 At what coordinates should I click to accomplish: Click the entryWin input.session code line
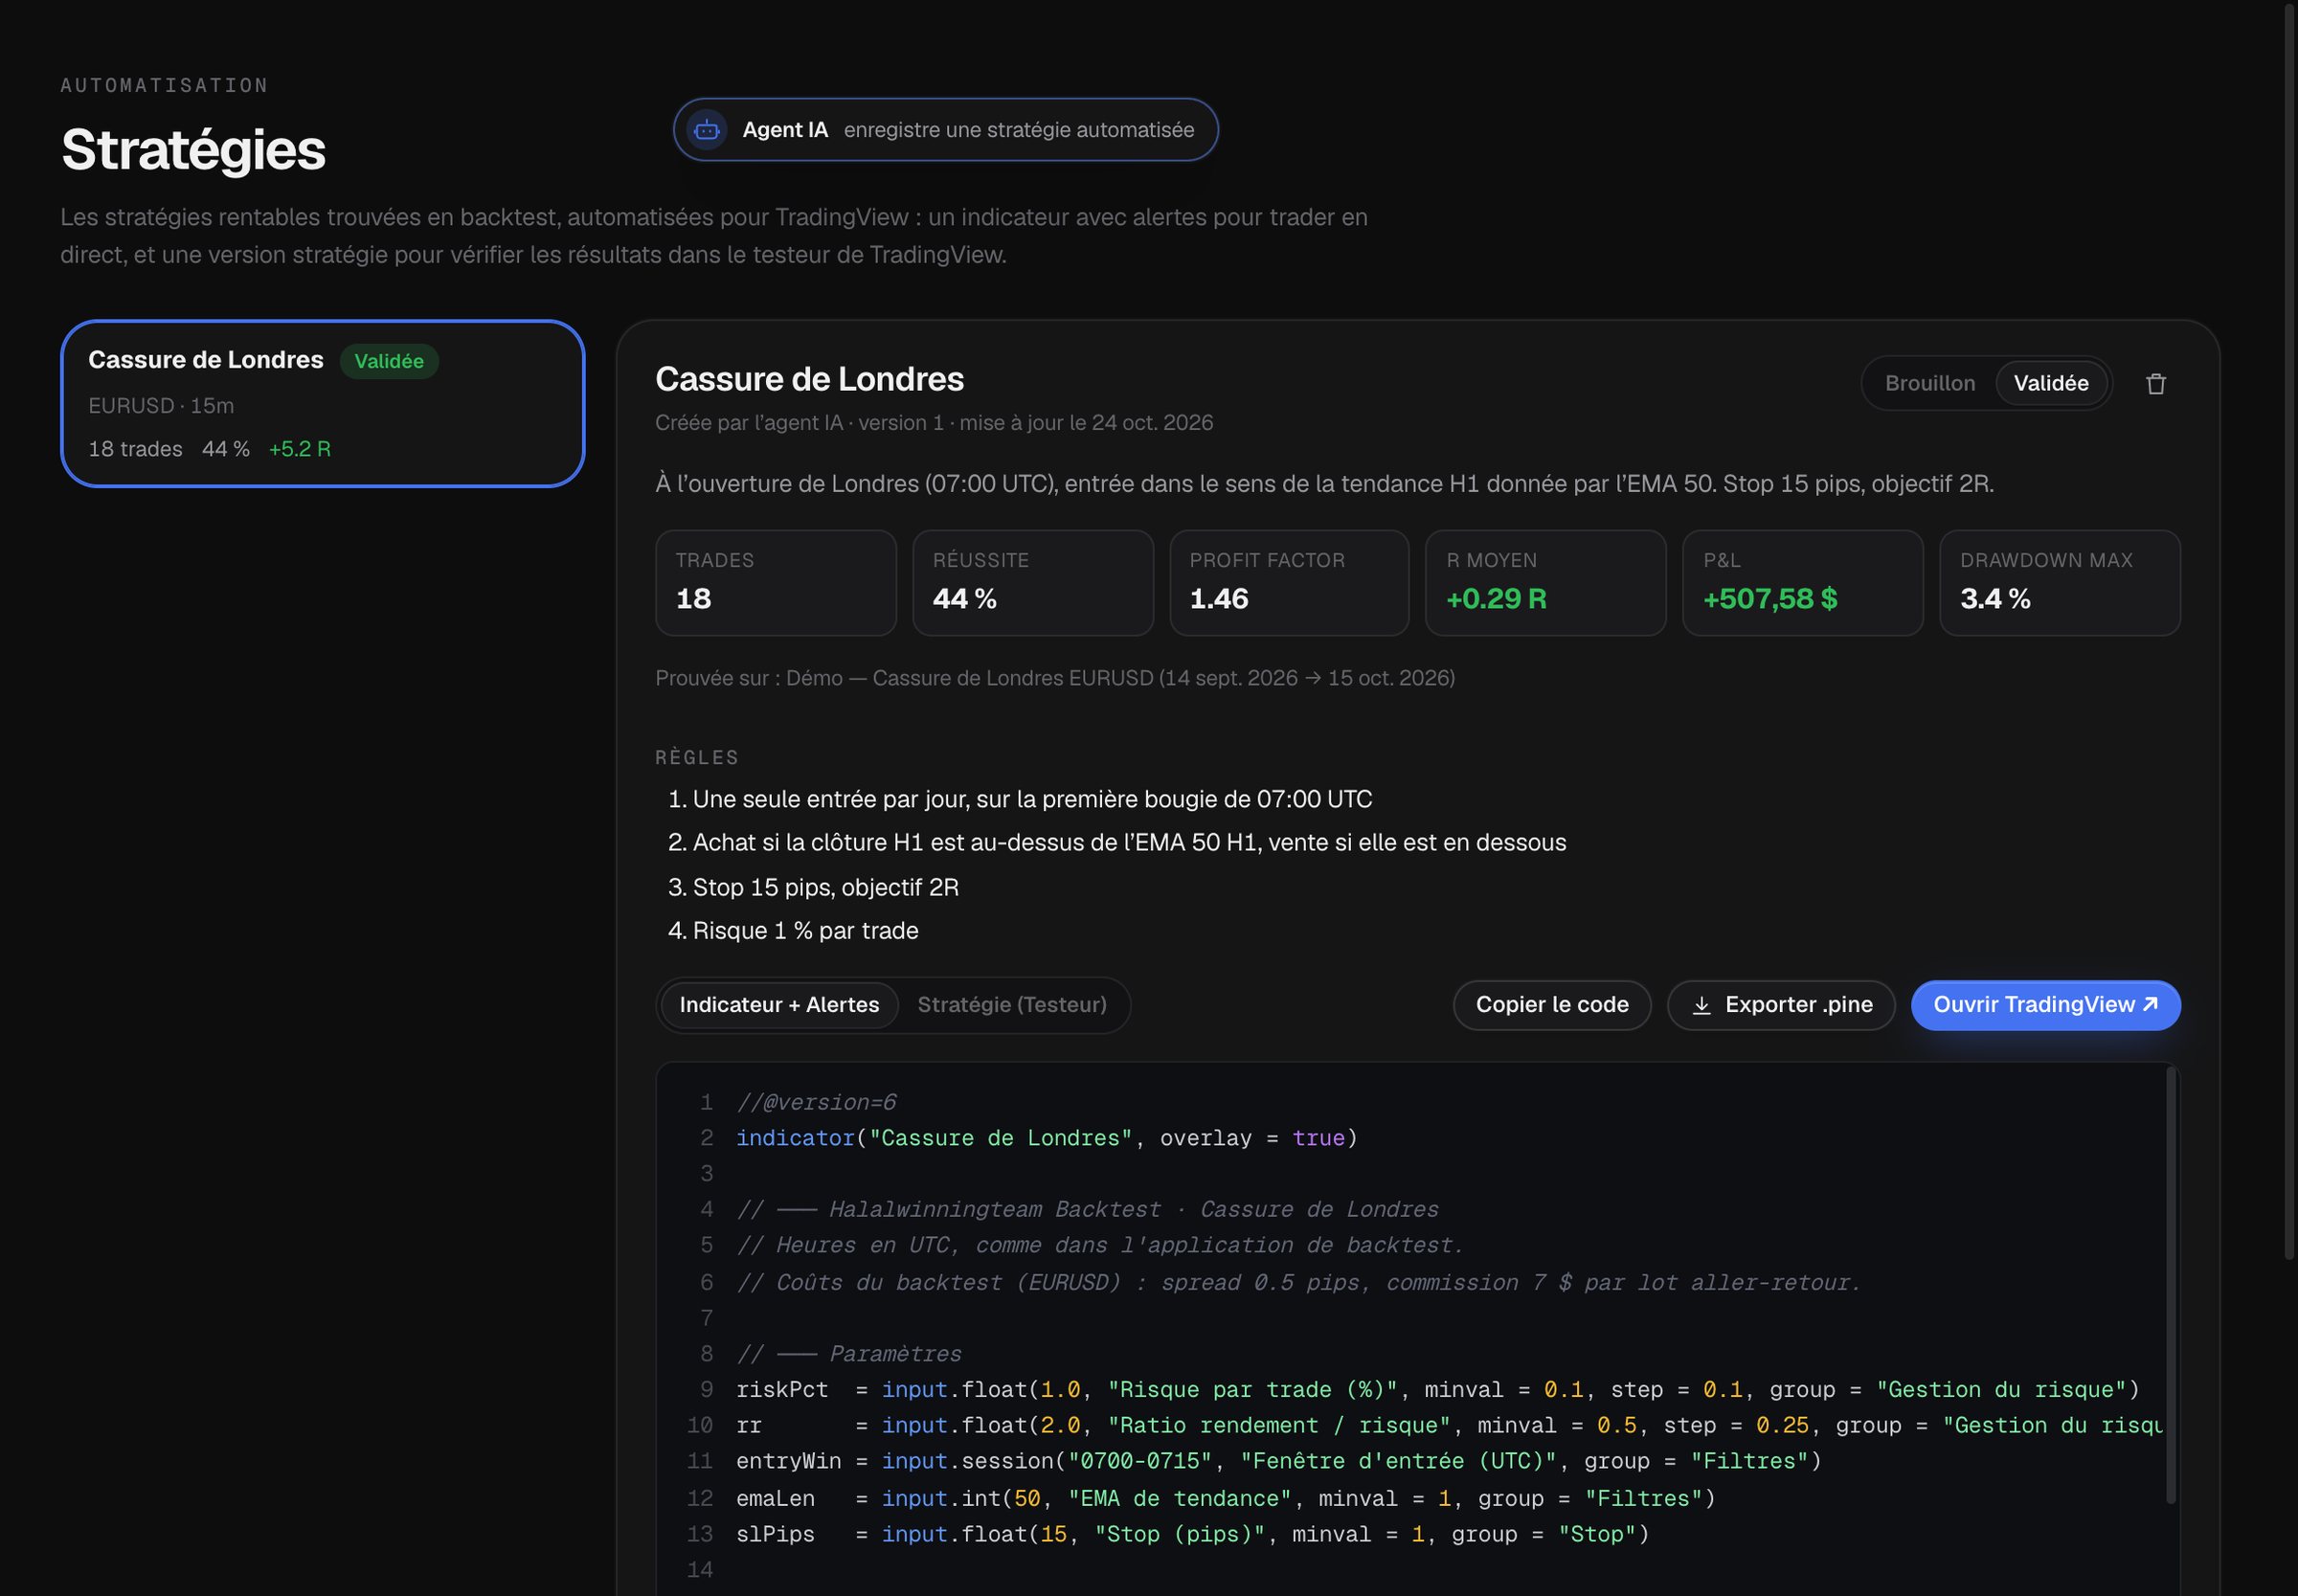(x=1279, y=1461)
